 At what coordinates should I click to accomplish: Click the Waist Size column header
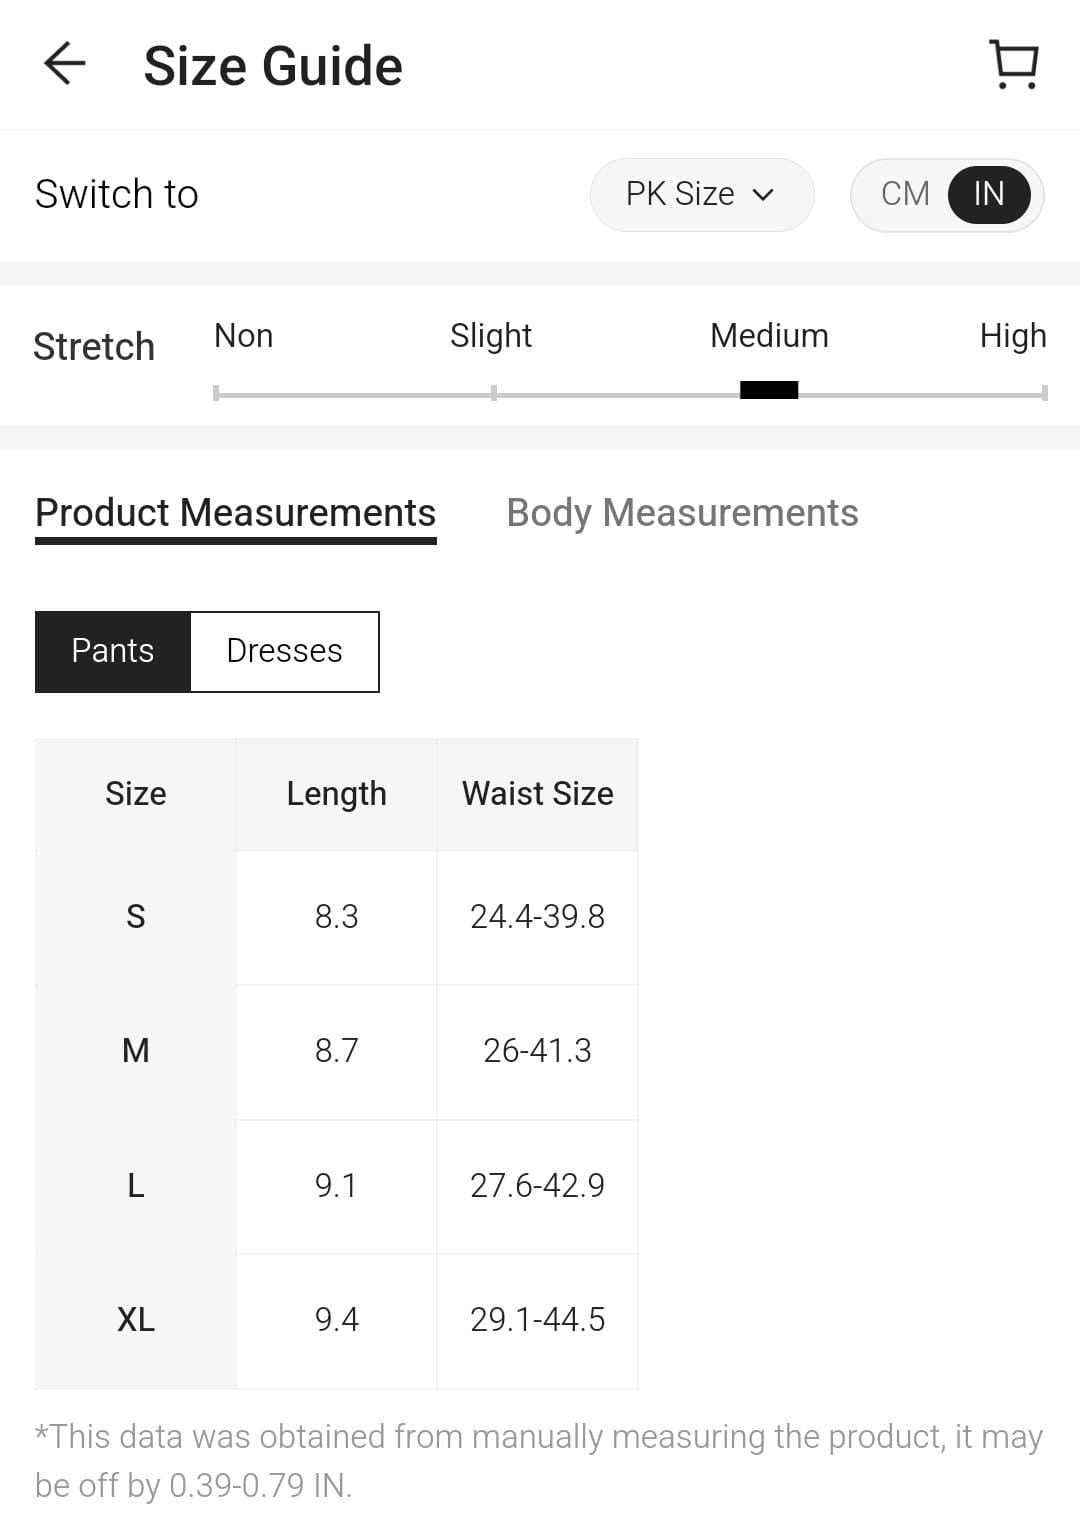tap(537, 794)
